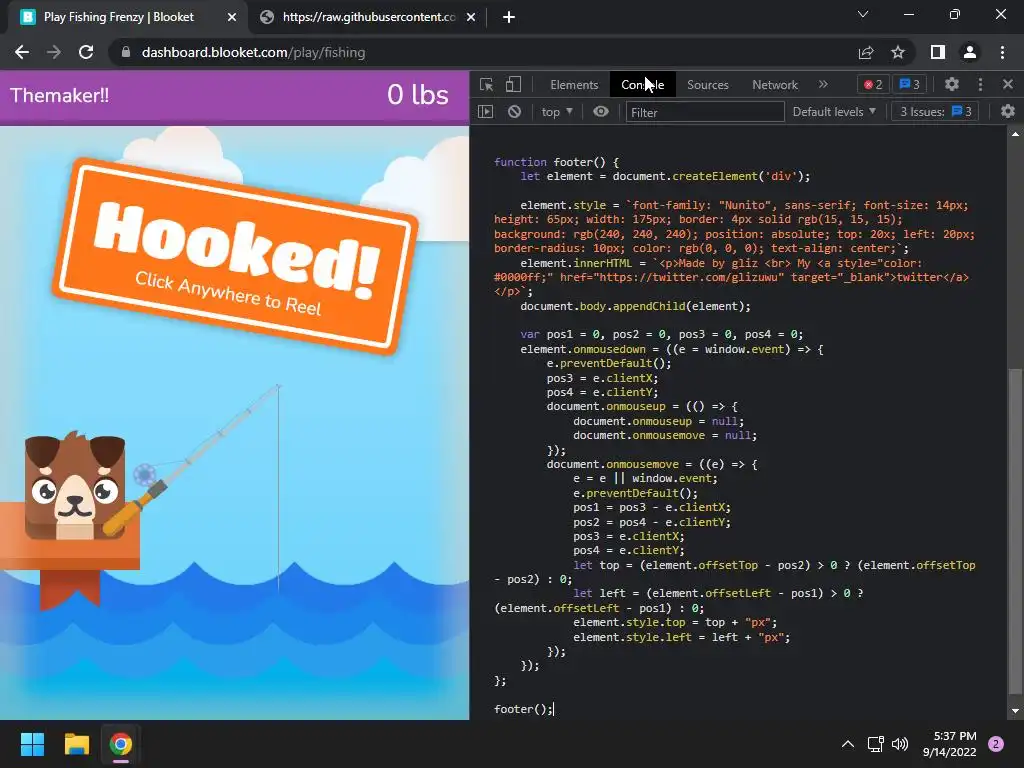Open the Windows Start menu
This screenshot has width=1024, height=768.
coord(32,744)
